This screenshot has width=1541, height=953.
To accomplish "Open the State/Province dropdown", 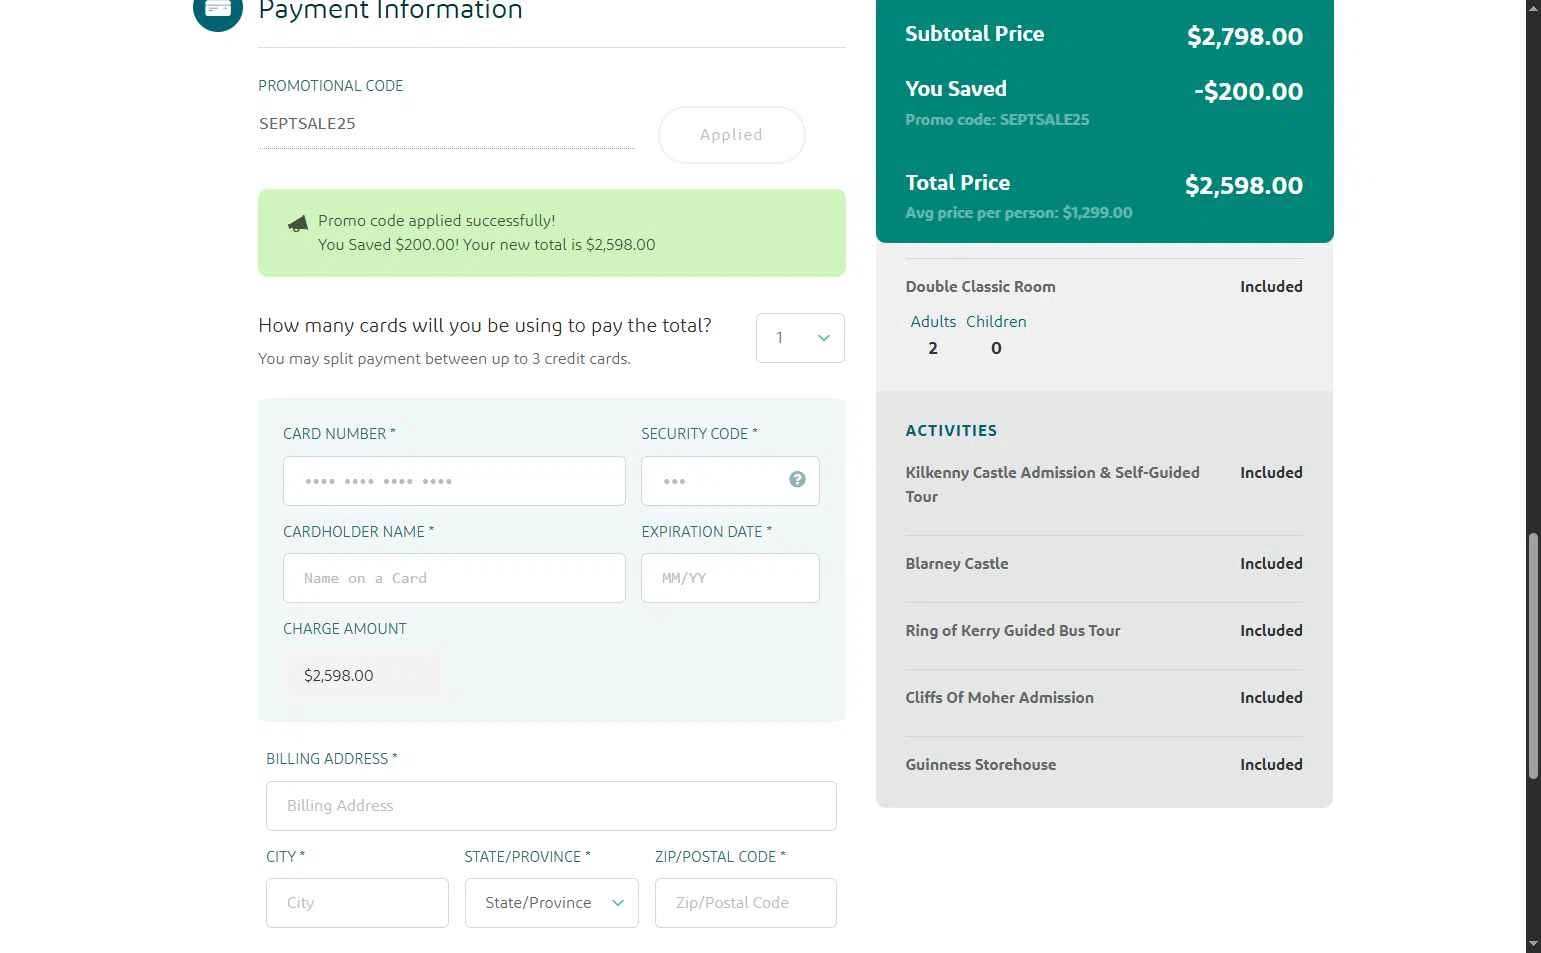I will click(552, 903).
